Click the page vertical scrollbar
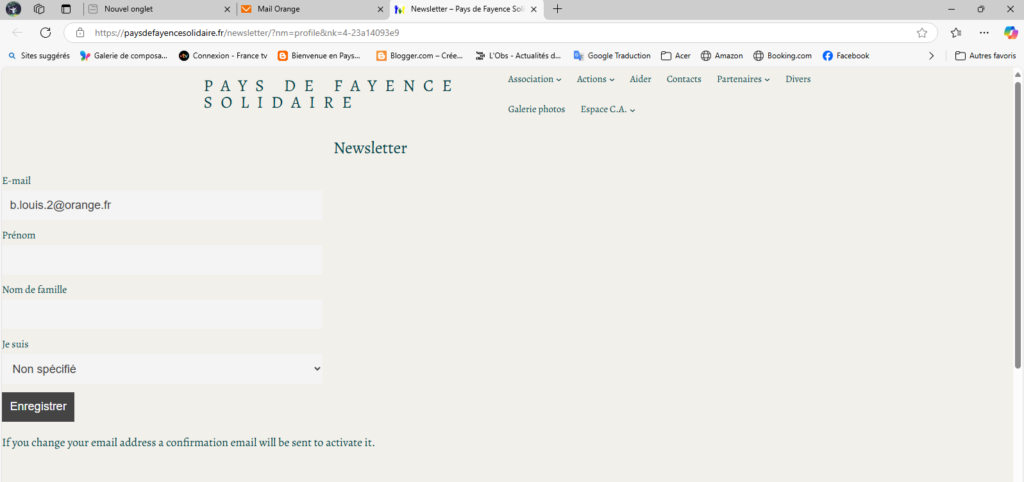This screenshot has width=1024, height=482. point(1018,225)
